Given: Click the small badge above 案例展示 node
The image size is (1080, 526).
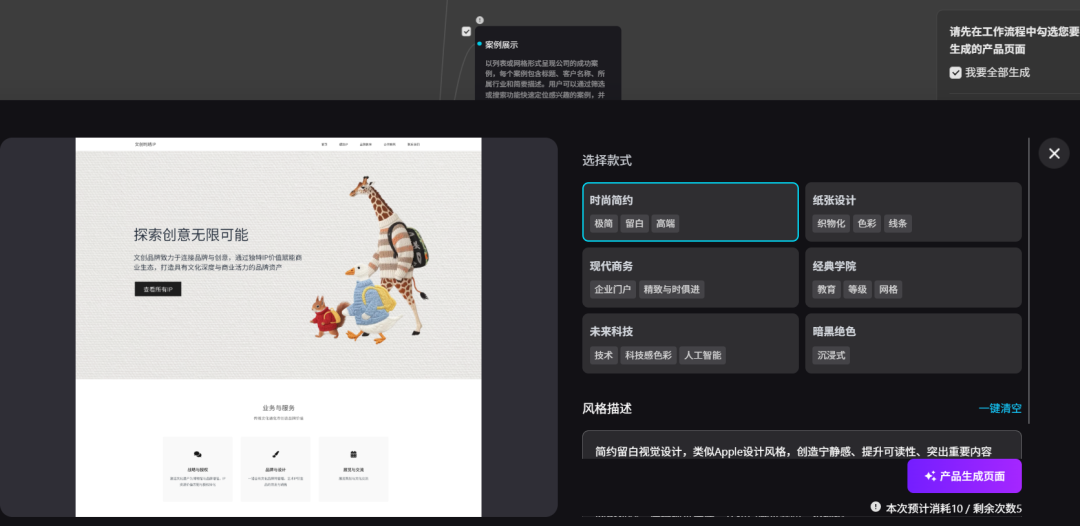Looking at the screenshot, I should 479,20.
